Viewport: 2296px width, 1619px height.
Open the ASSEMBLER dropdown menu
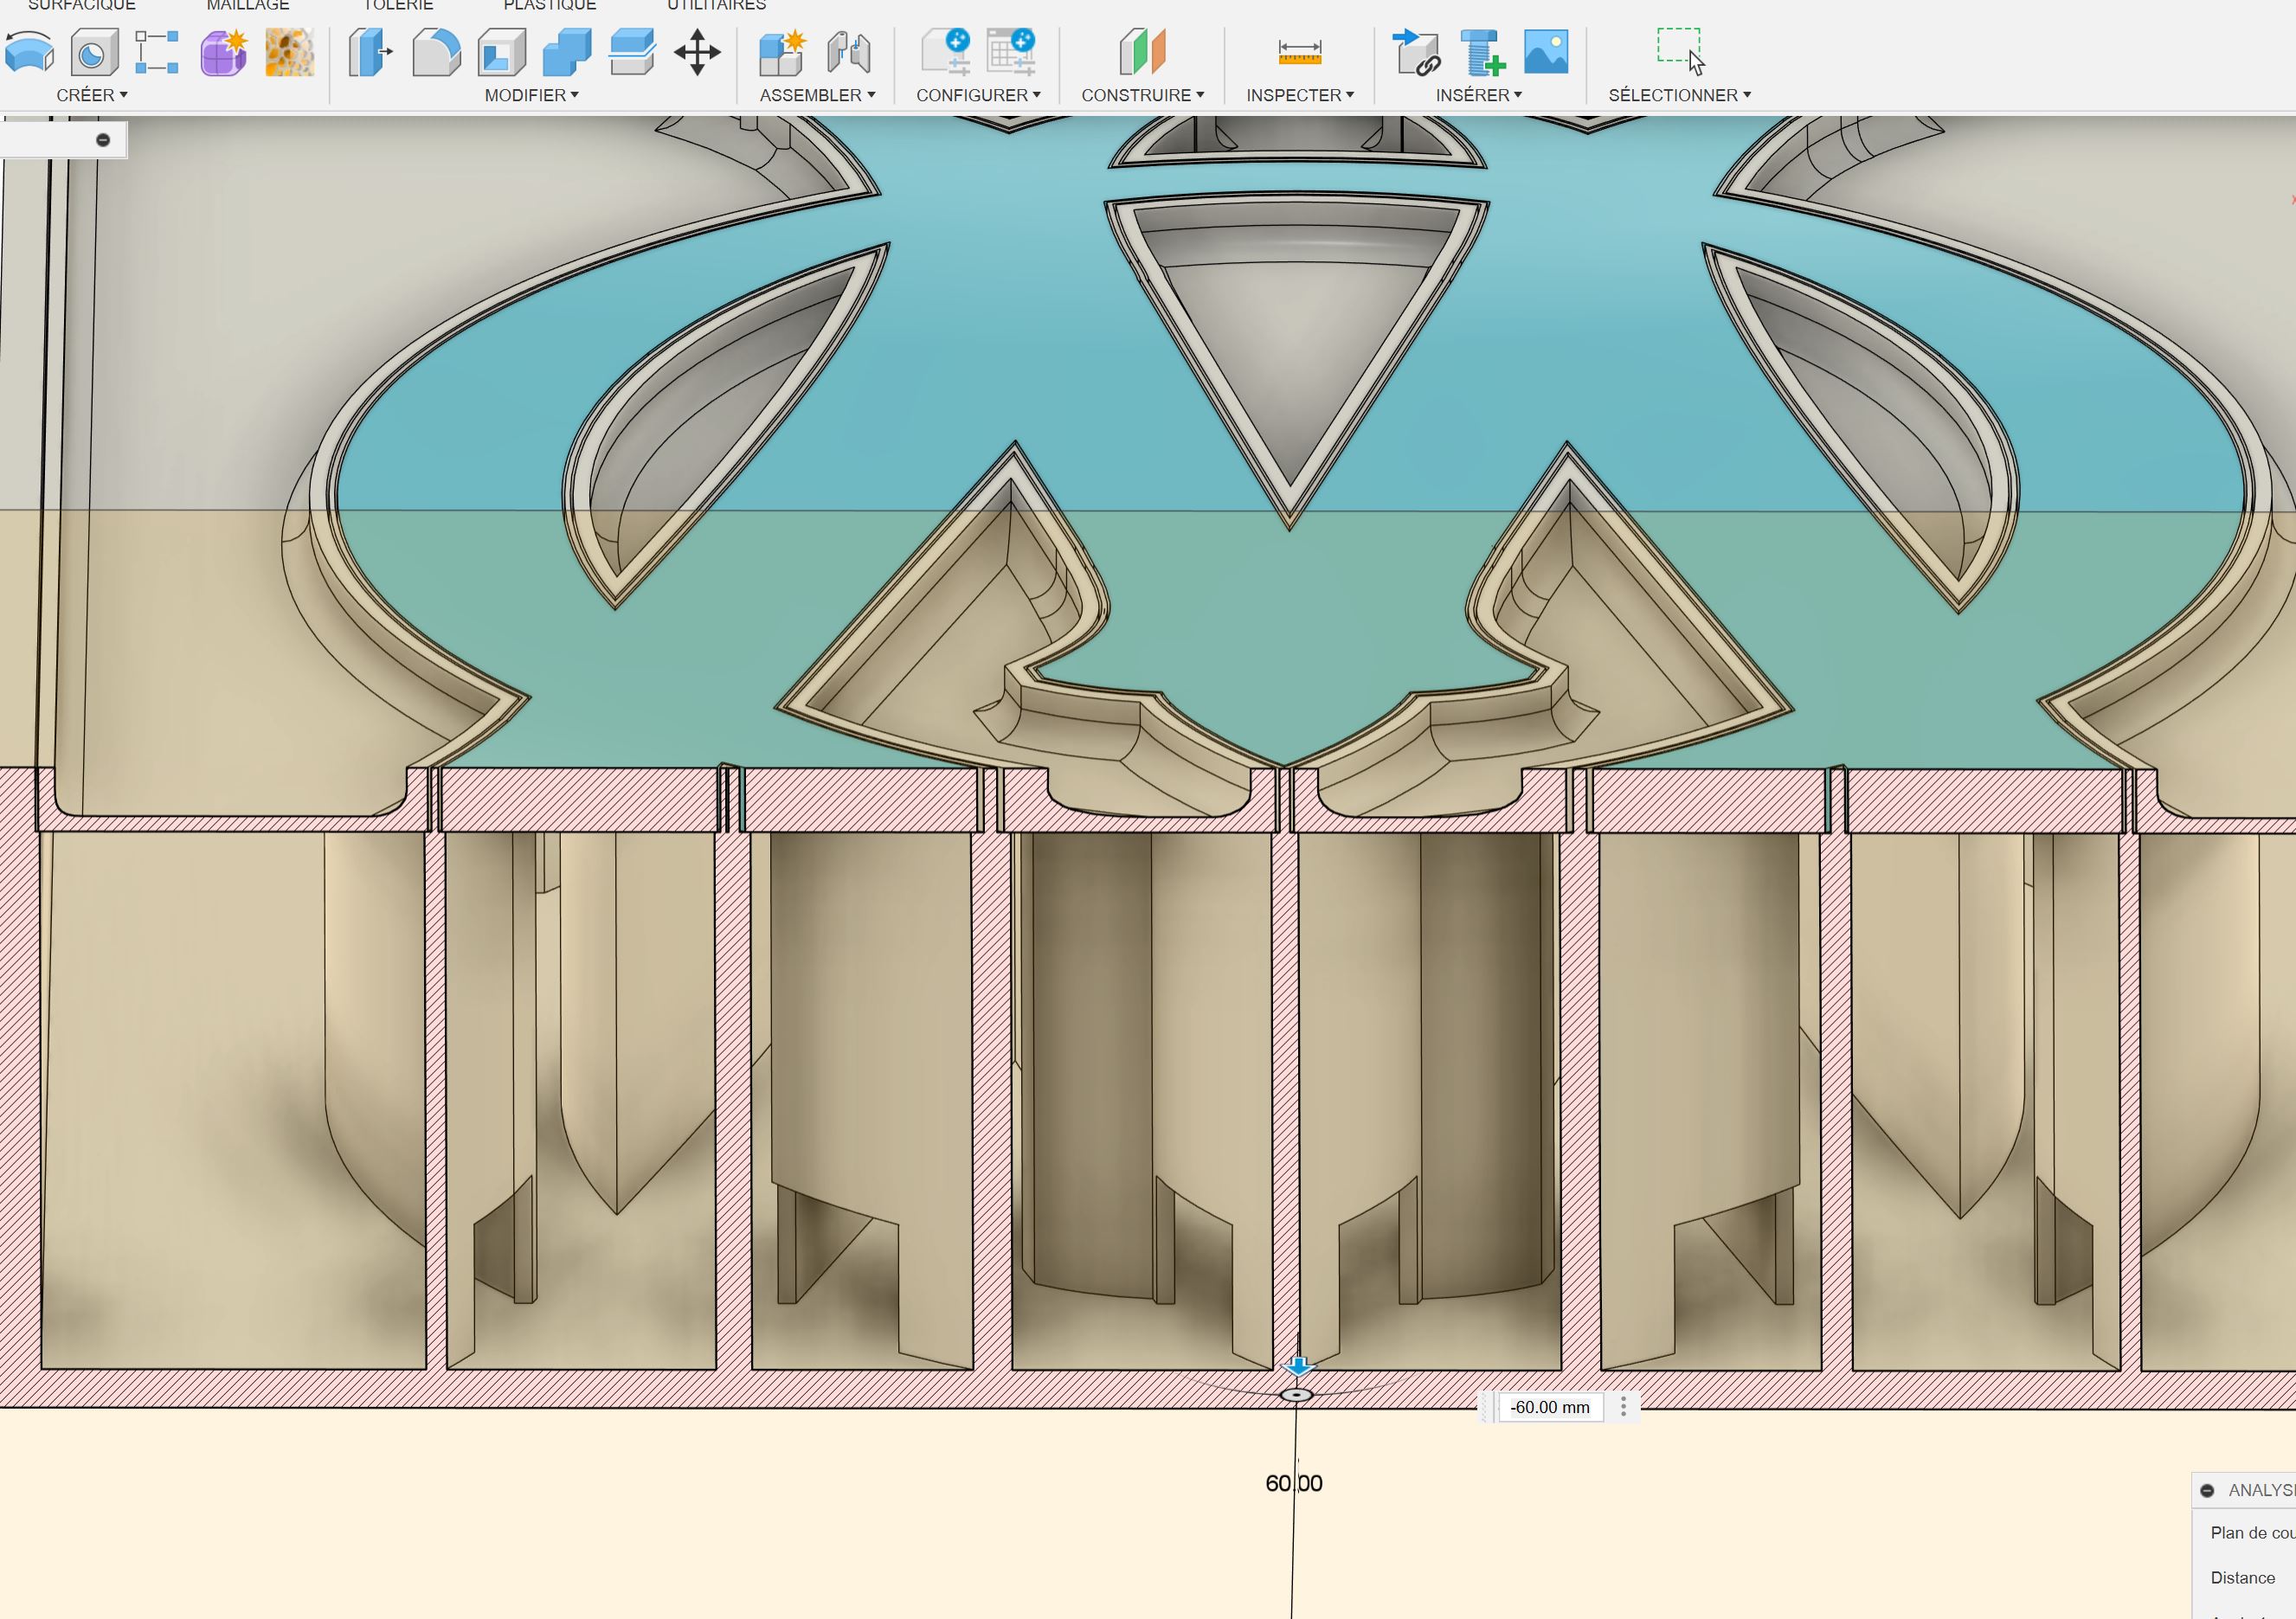coord(818,95)
